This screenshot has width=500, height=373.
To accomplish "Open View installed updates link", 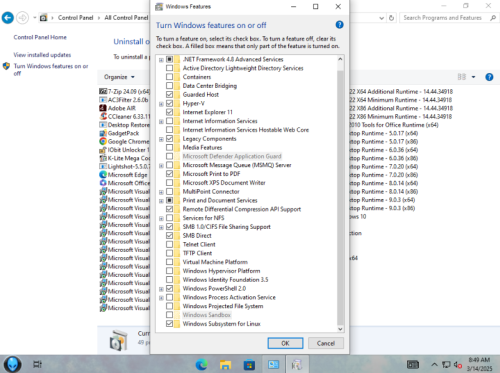I will 42,55.
